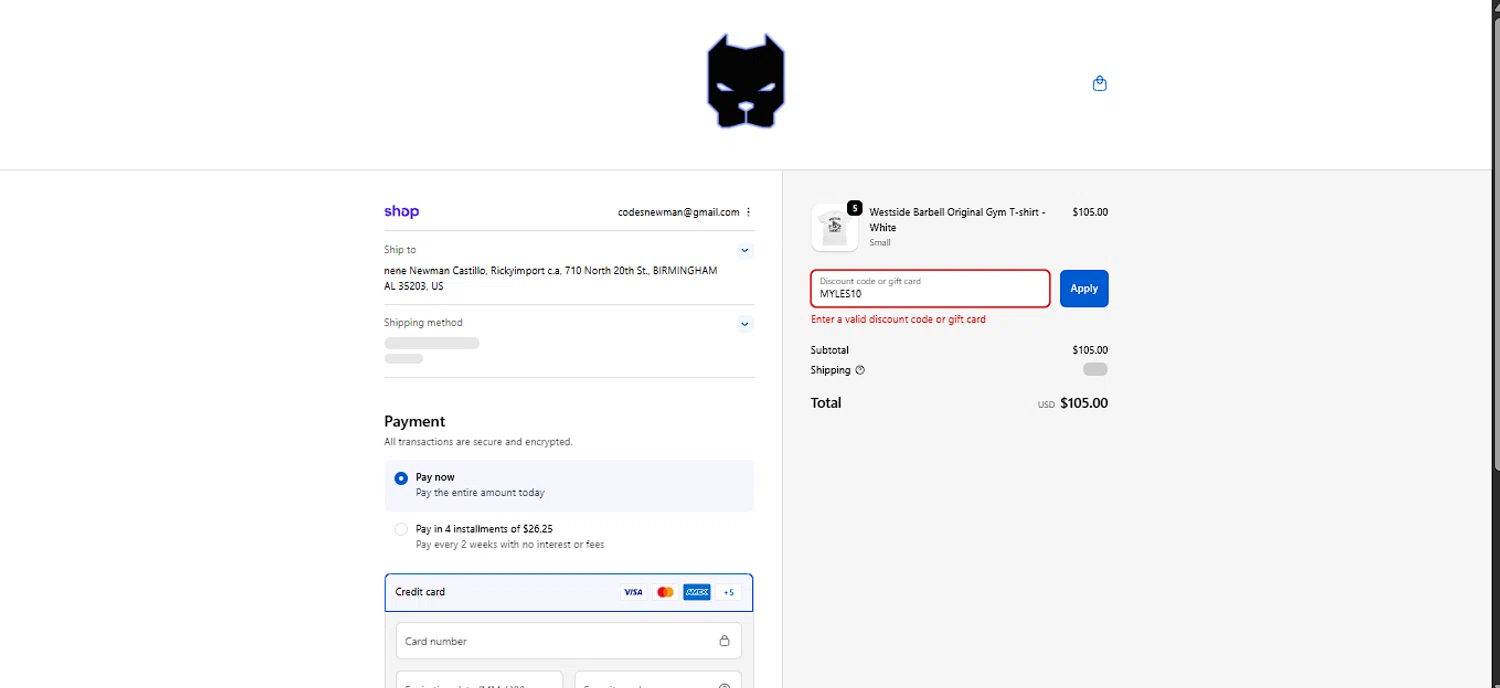Click the Payment heading
The image size is (1500, 688).
(x=415, y=422)
